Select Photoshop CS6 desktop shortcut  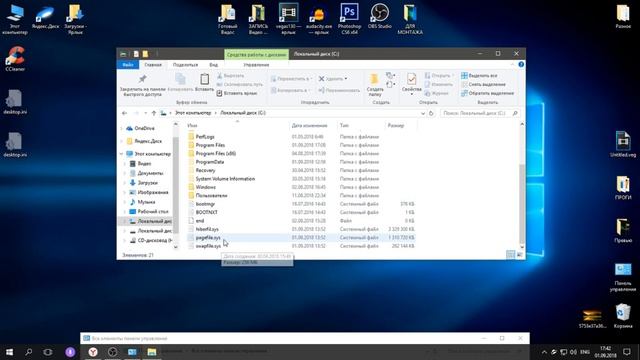(349, 18)
